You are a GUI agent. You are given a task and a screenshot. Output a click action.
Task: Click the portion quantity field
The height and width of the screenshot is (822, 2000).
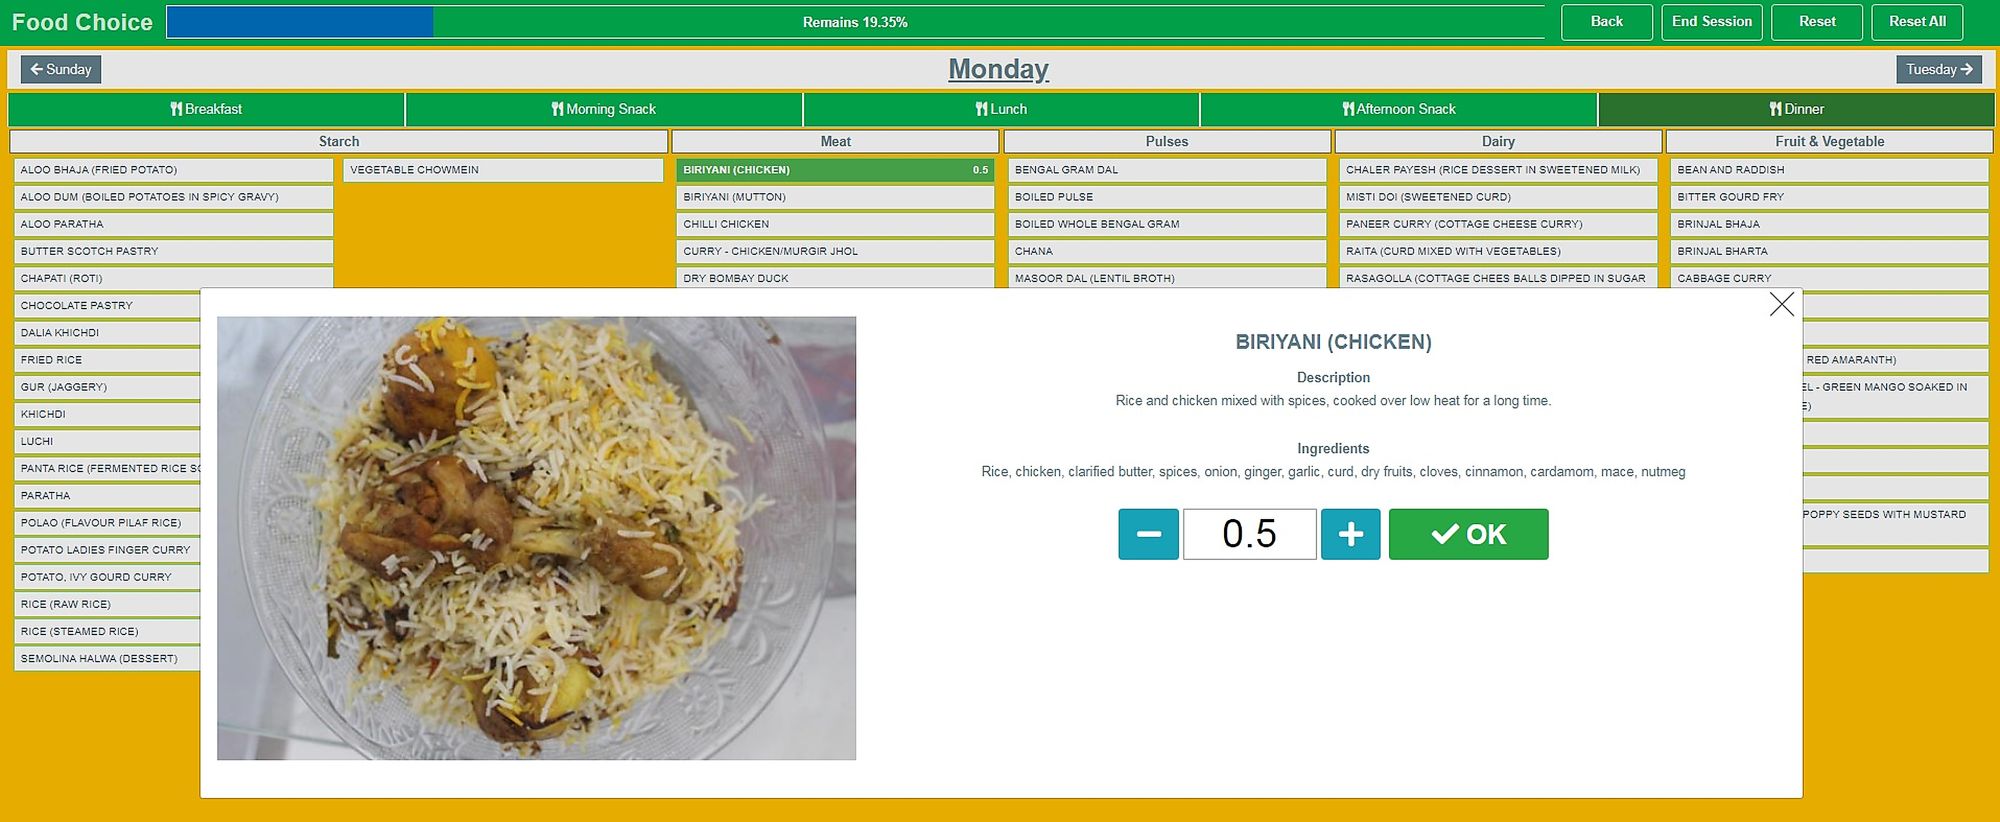click(x=1249, y=534)
